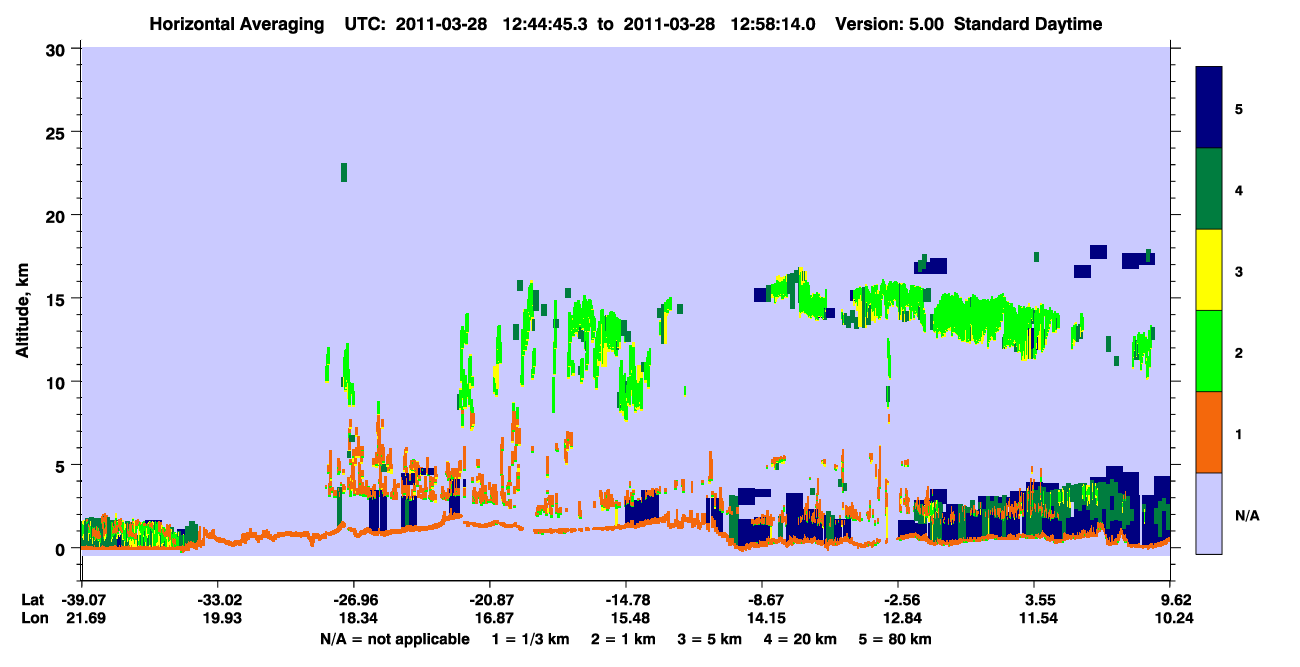Click the y-axis tick label 10
This screenshot has width=1300, height=667.
(58, 382)
